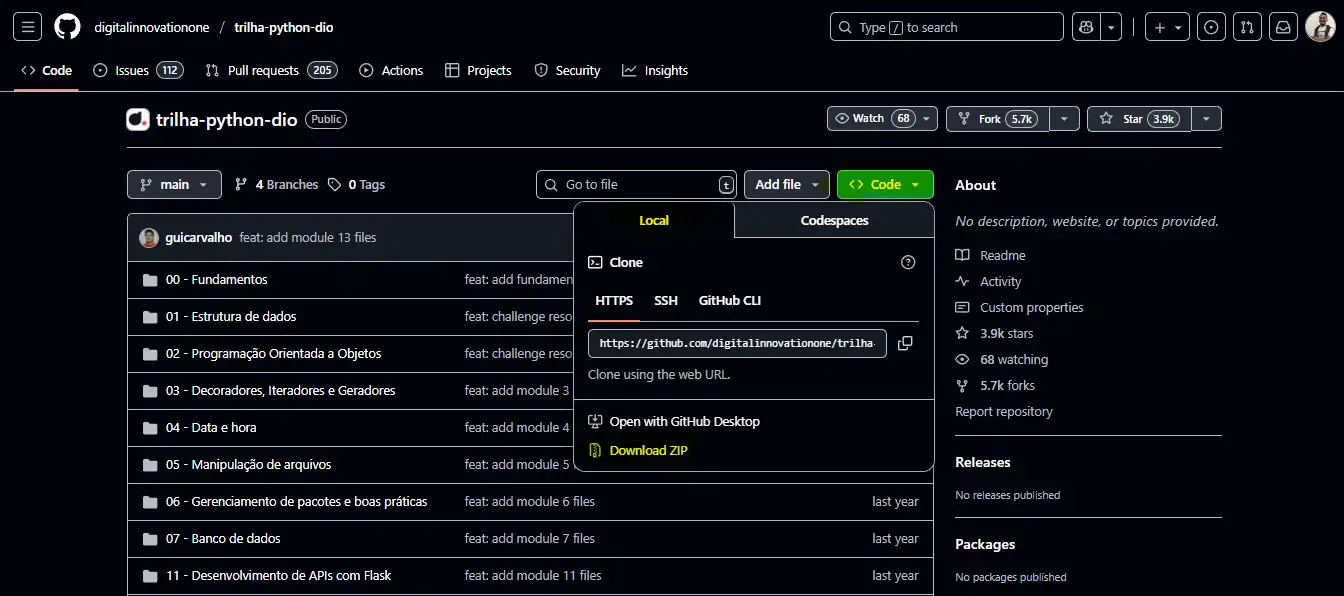The width and height of the screenshot is (1344, 596).
Task: Open folder 05 - Manipulação de arquivos
Action: coord(248,465)
